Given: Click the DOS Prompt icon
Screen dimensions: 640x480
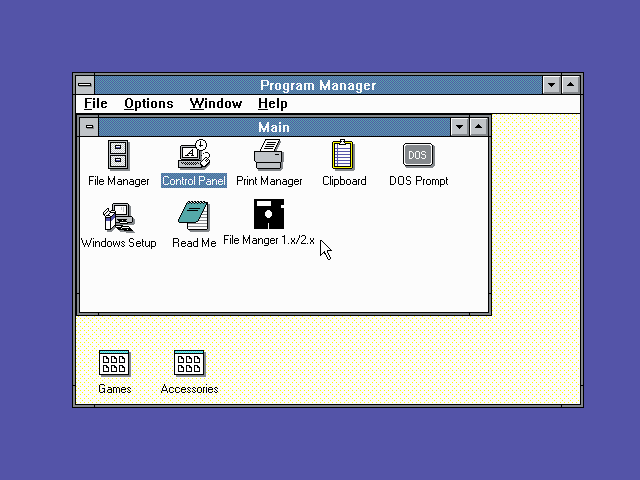Looking at the screenshot, I should 418,156.
